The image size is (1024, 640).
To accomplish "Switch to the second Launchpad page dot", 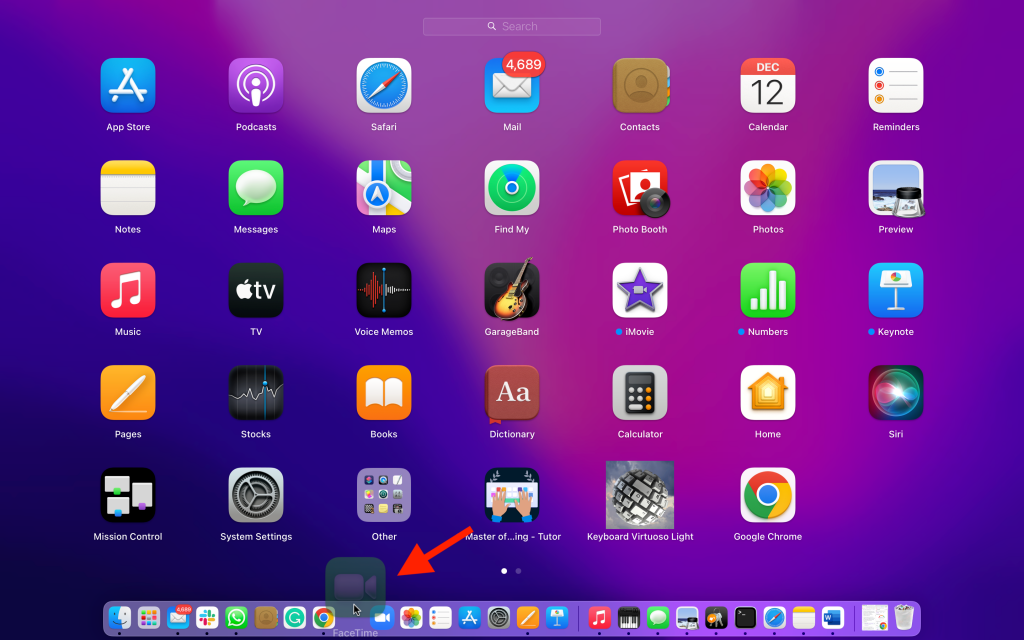I will click(519, 571).
